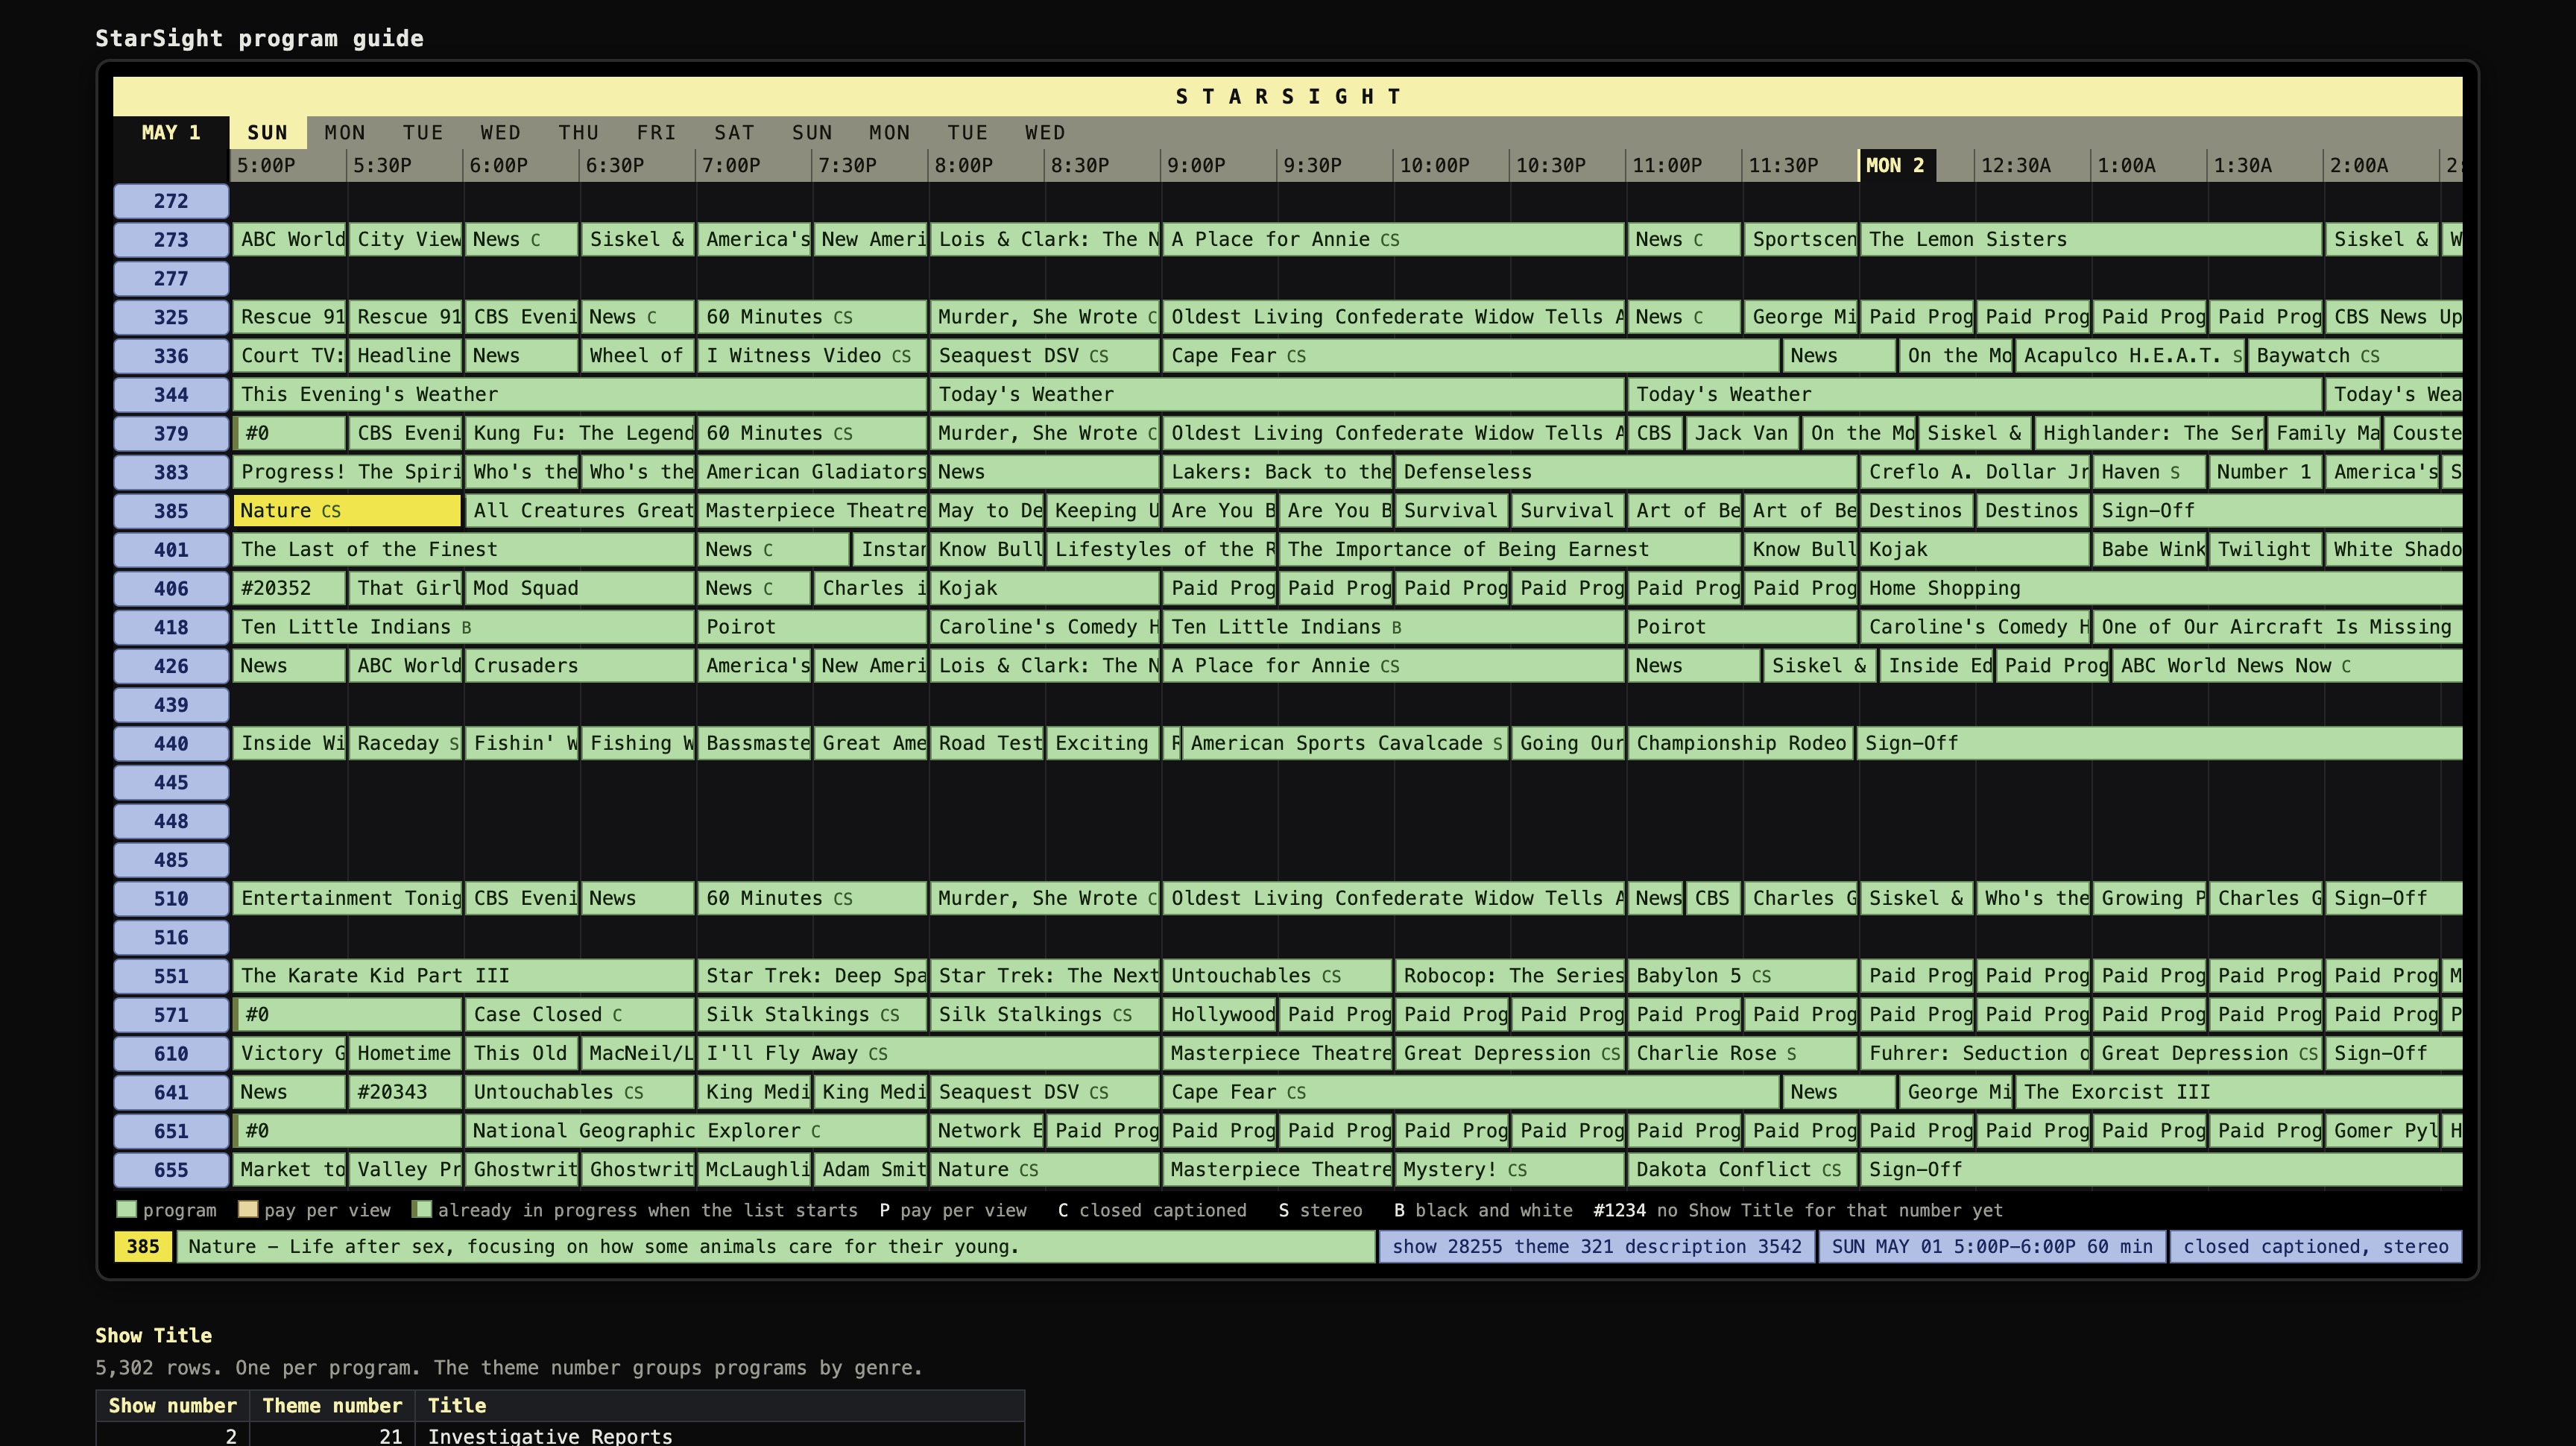Choose the WED day tab at the end
The width and height of the screenshot is (2576, 1446).
tap(1045, 132)
